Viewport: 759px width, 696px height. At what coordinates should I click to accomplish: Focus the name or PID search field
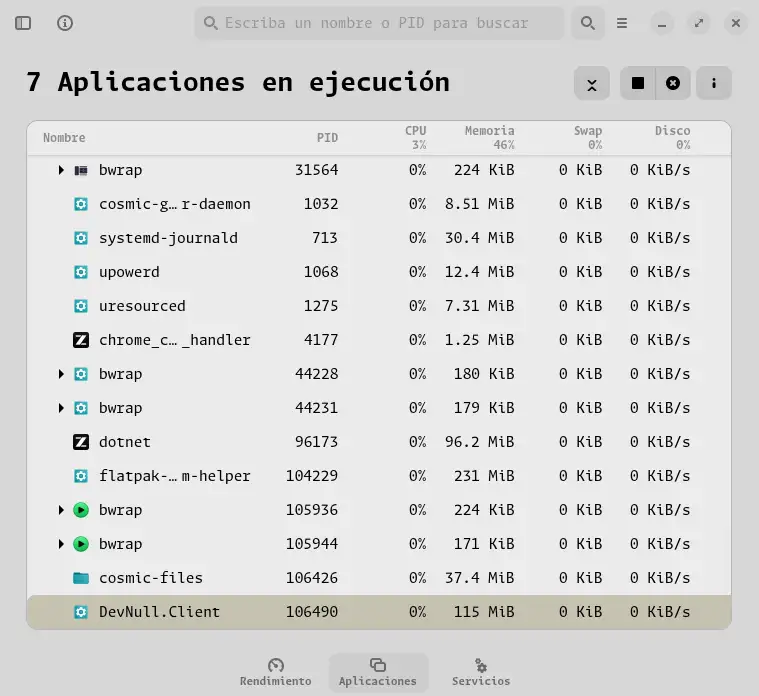pos(380,23)
